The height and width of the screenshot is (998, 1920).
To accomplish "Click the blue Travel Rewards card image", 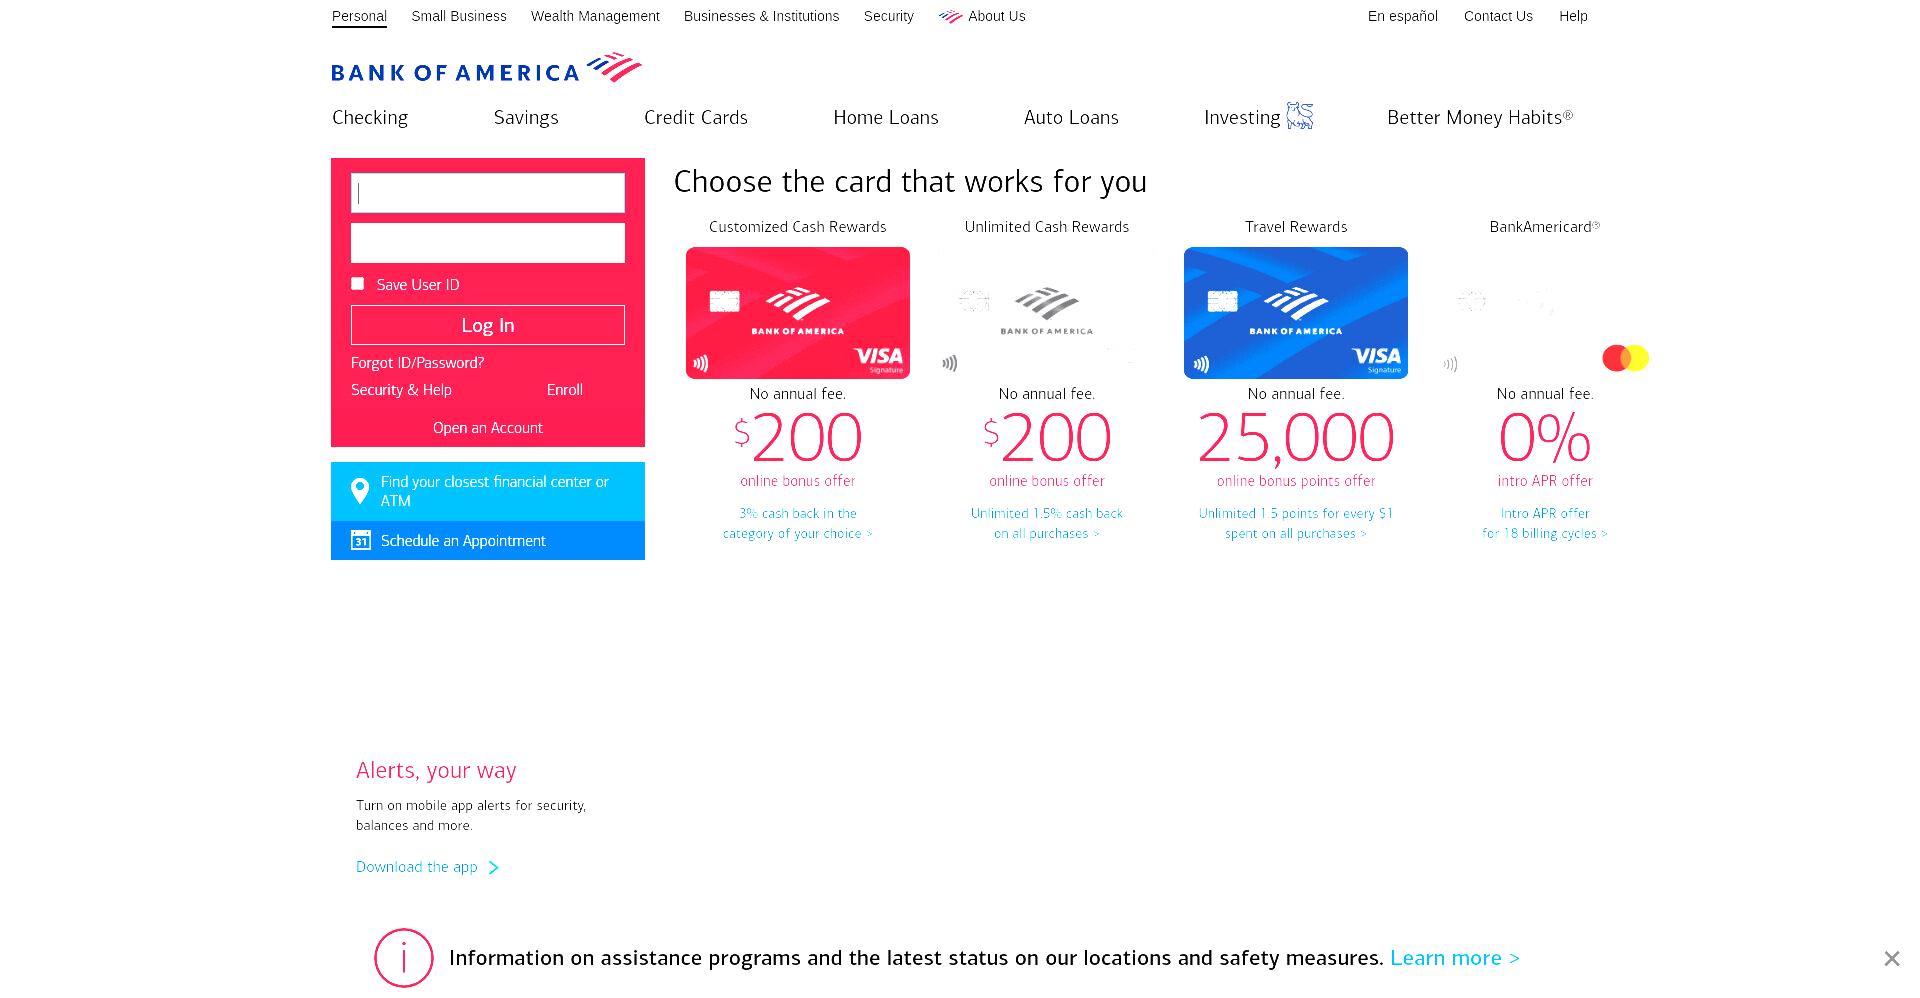I will (x=1296, y=313).
